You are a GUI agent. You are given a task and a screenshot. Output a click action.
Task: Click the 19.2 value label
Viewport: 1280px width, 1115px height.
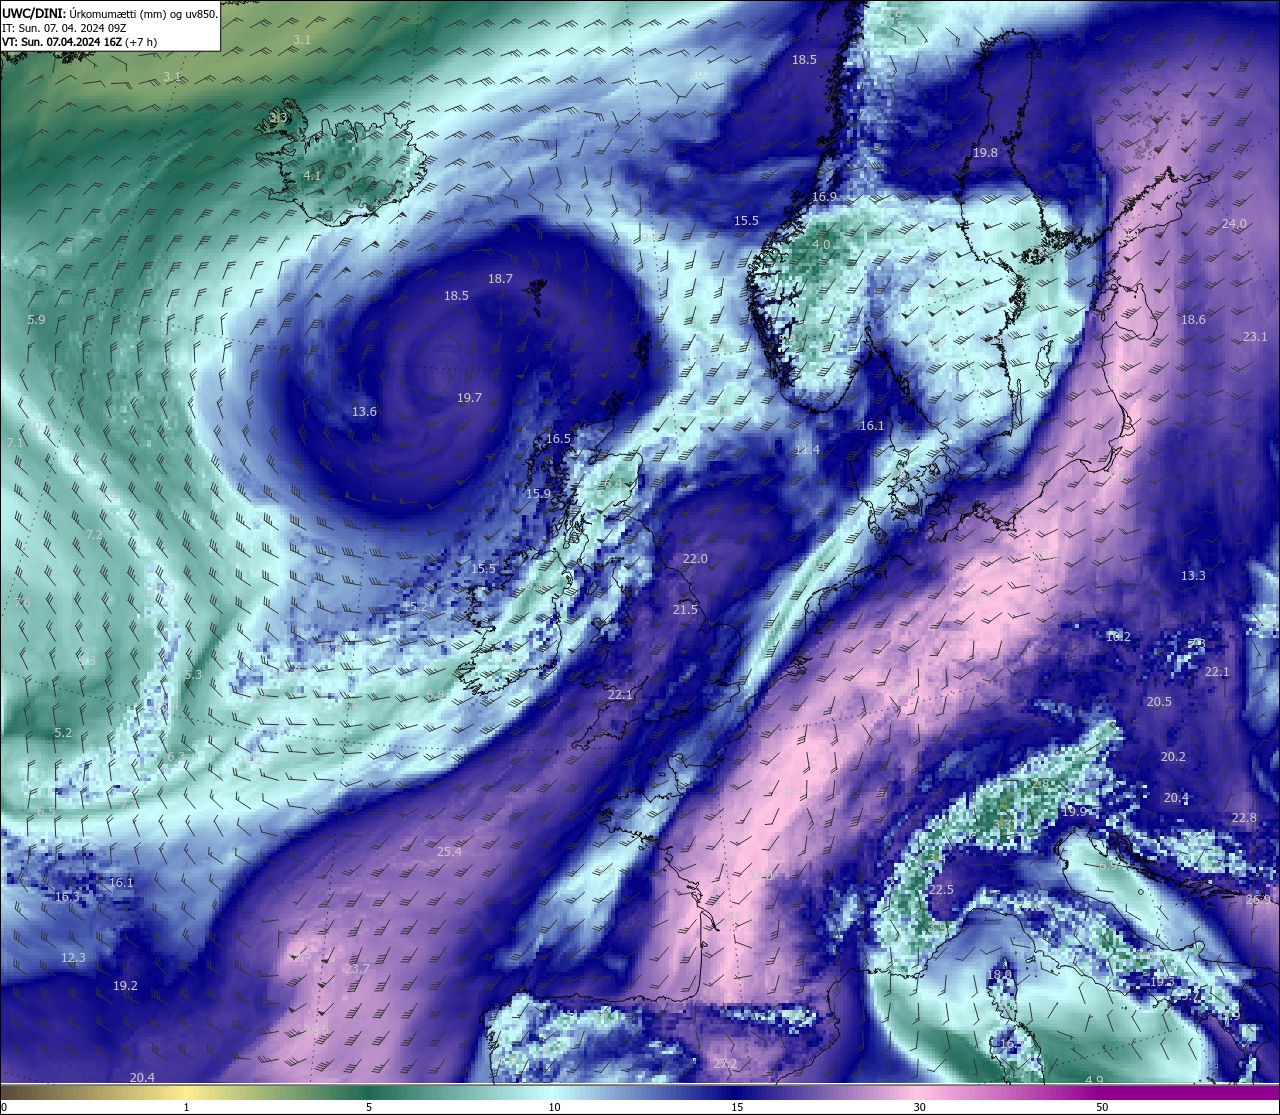point(125,986)
